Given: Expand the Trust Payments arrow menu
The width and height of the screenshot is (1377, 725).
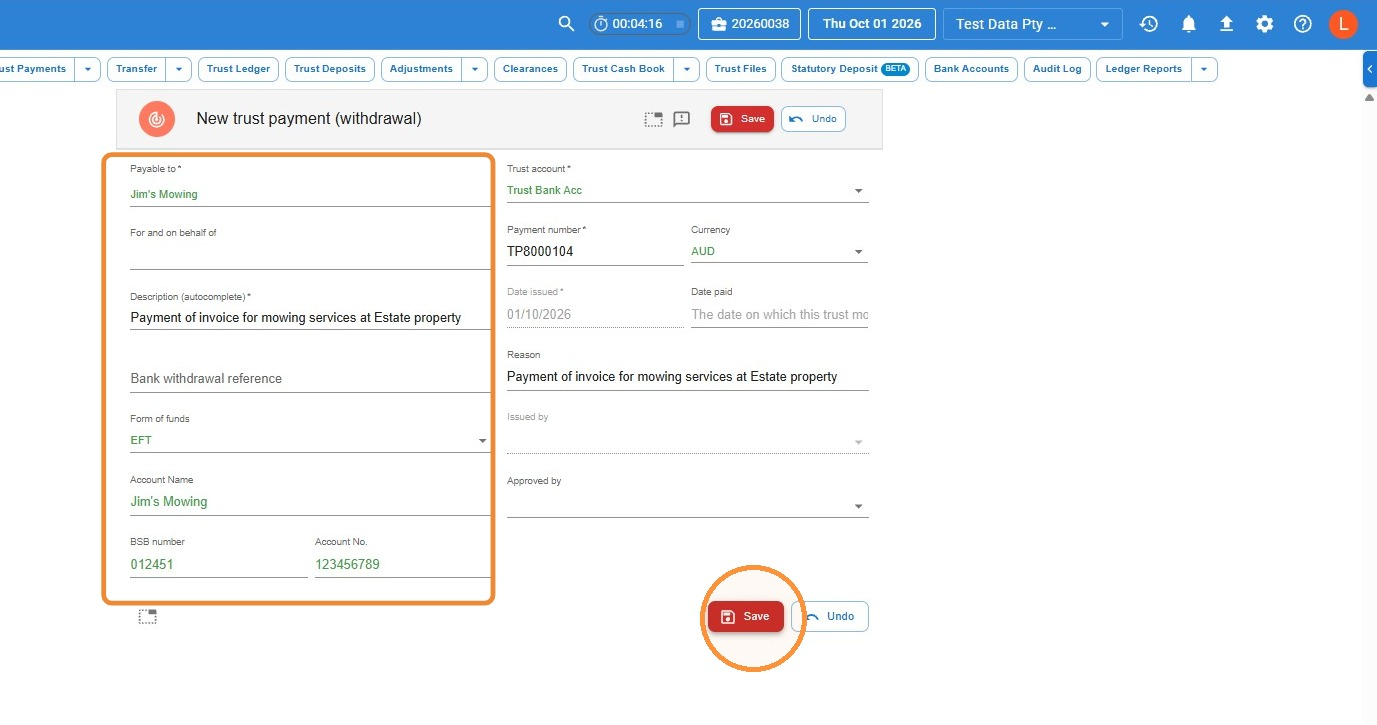Looking at the screenshot, I should pyautogui.click(x=88, y=69).
